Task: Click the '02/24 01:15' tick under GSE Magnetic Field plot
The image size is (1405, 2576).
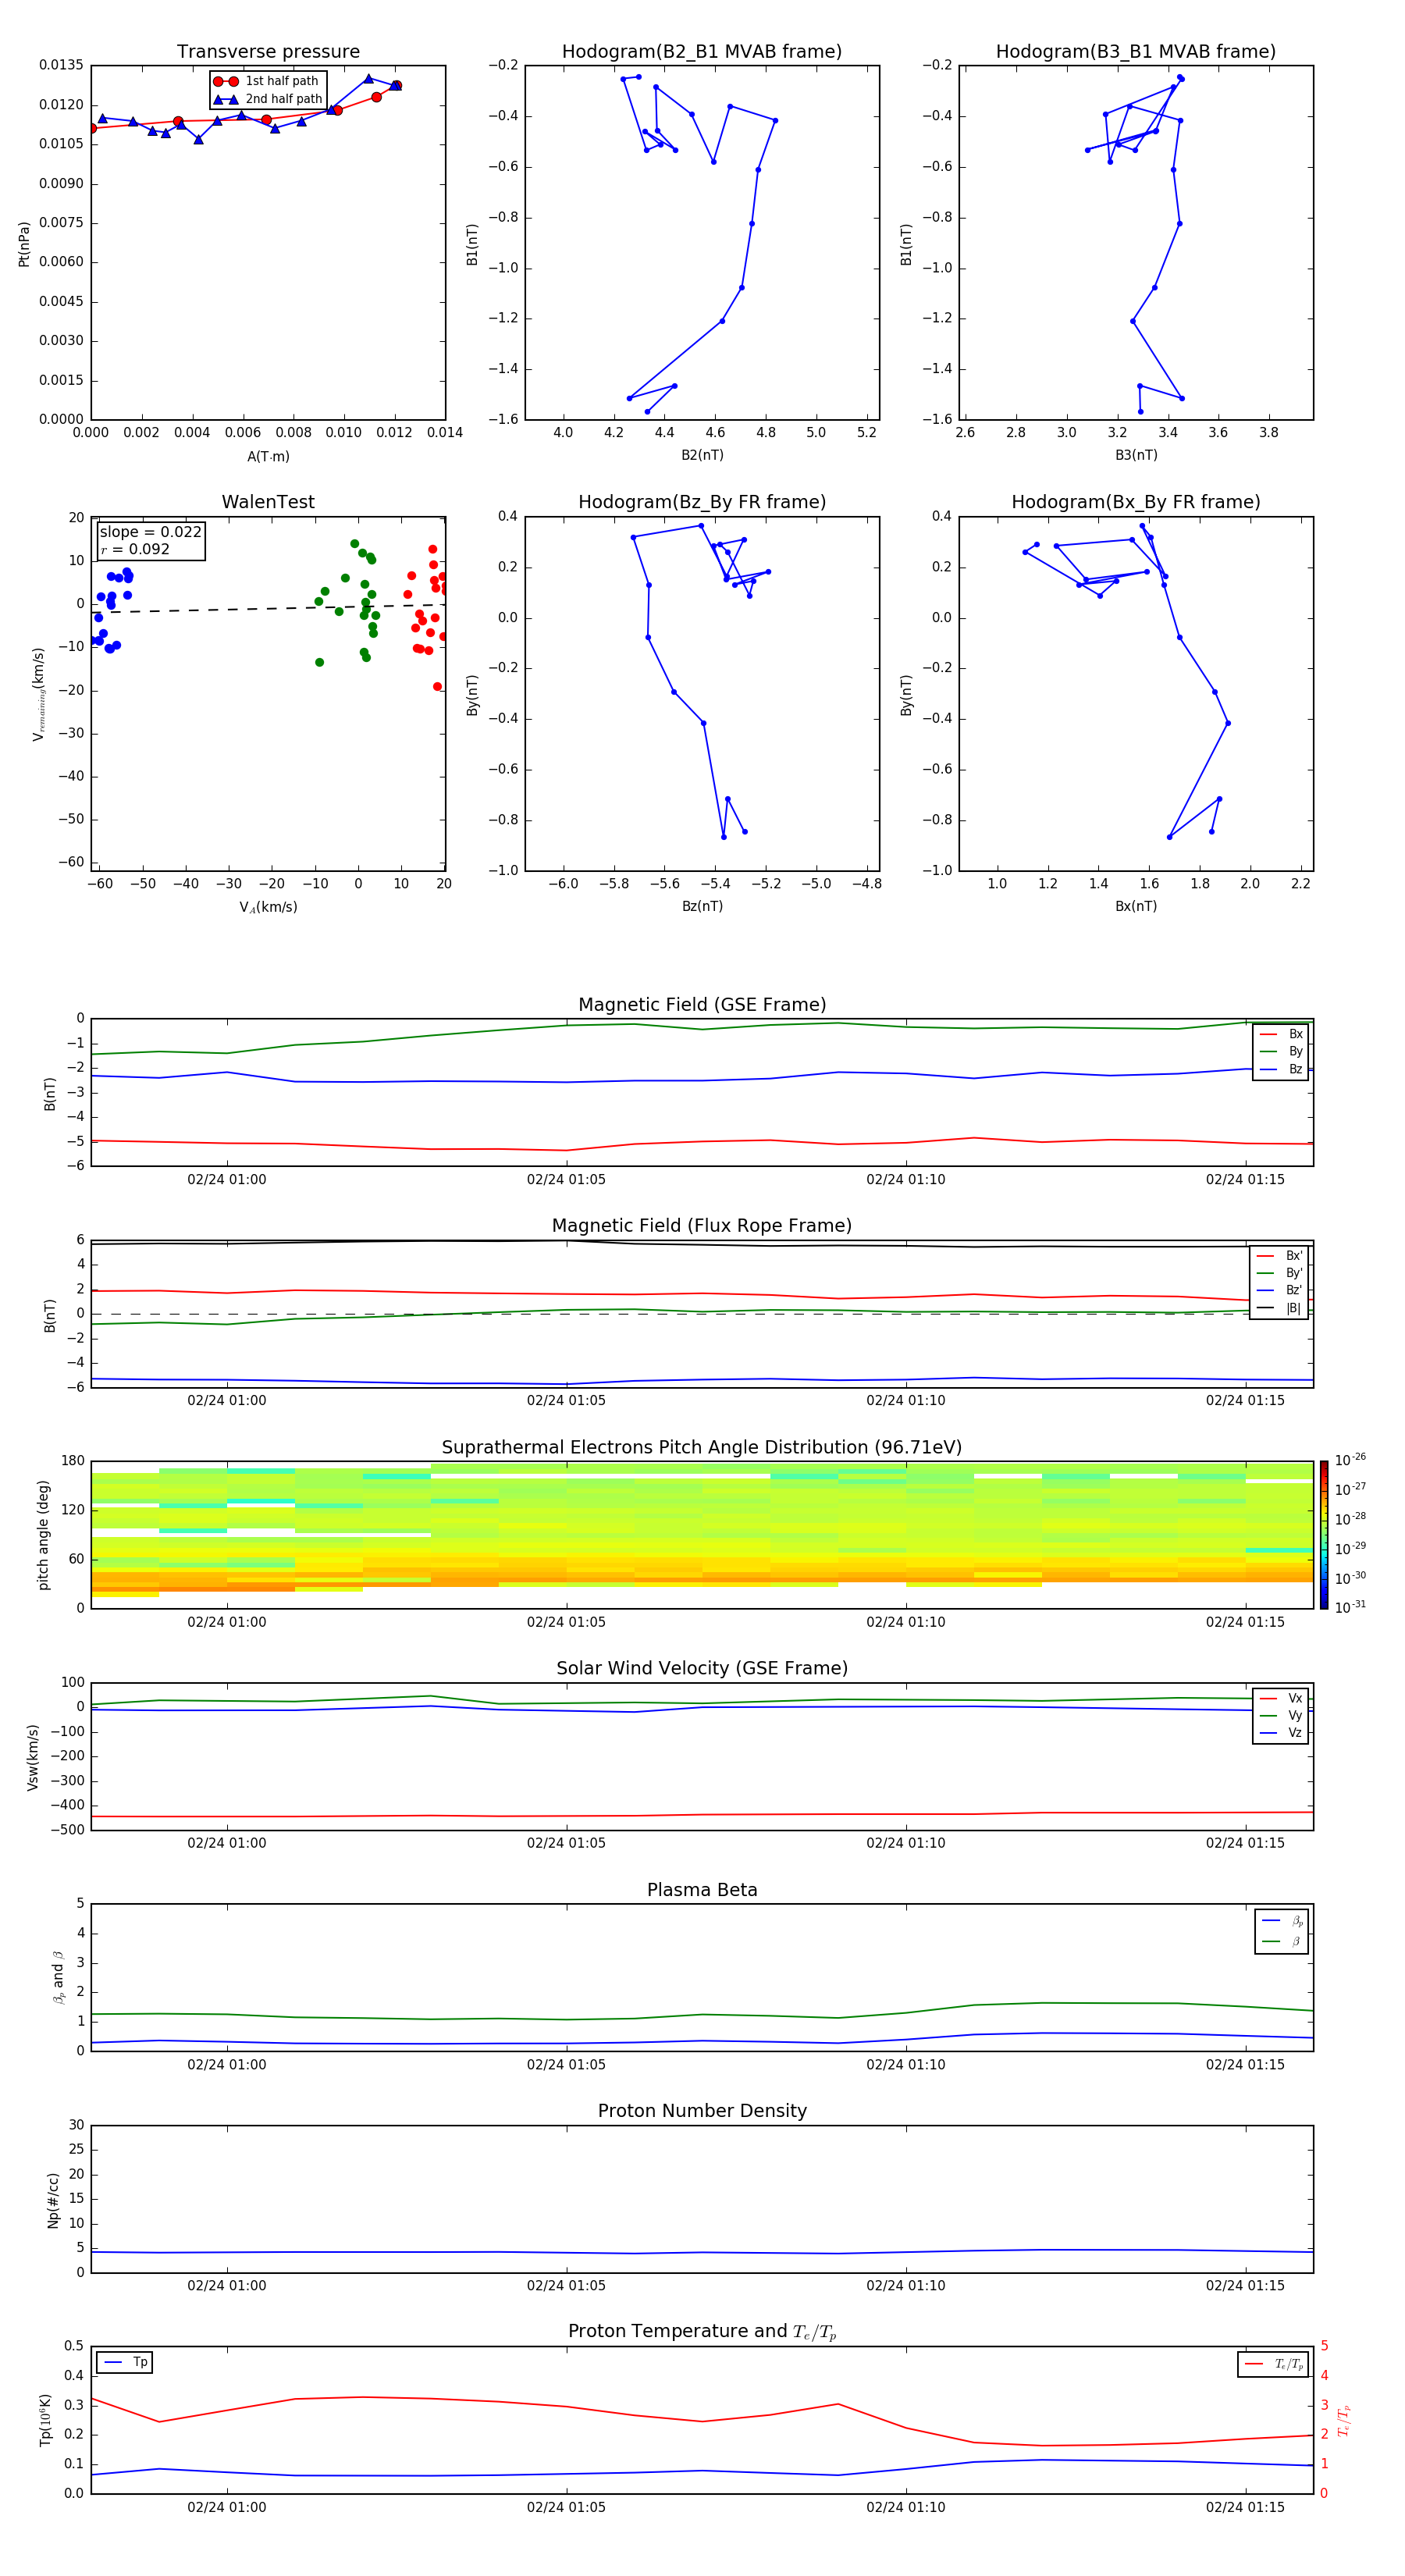Action: click(1245, 1179)
